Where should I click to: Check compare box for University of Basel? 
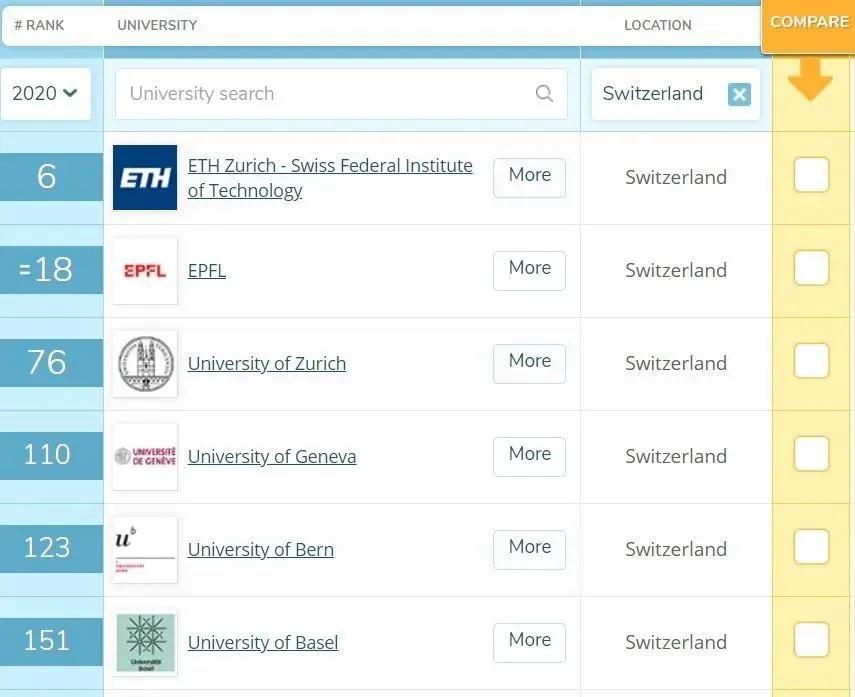tap(811, 641)
